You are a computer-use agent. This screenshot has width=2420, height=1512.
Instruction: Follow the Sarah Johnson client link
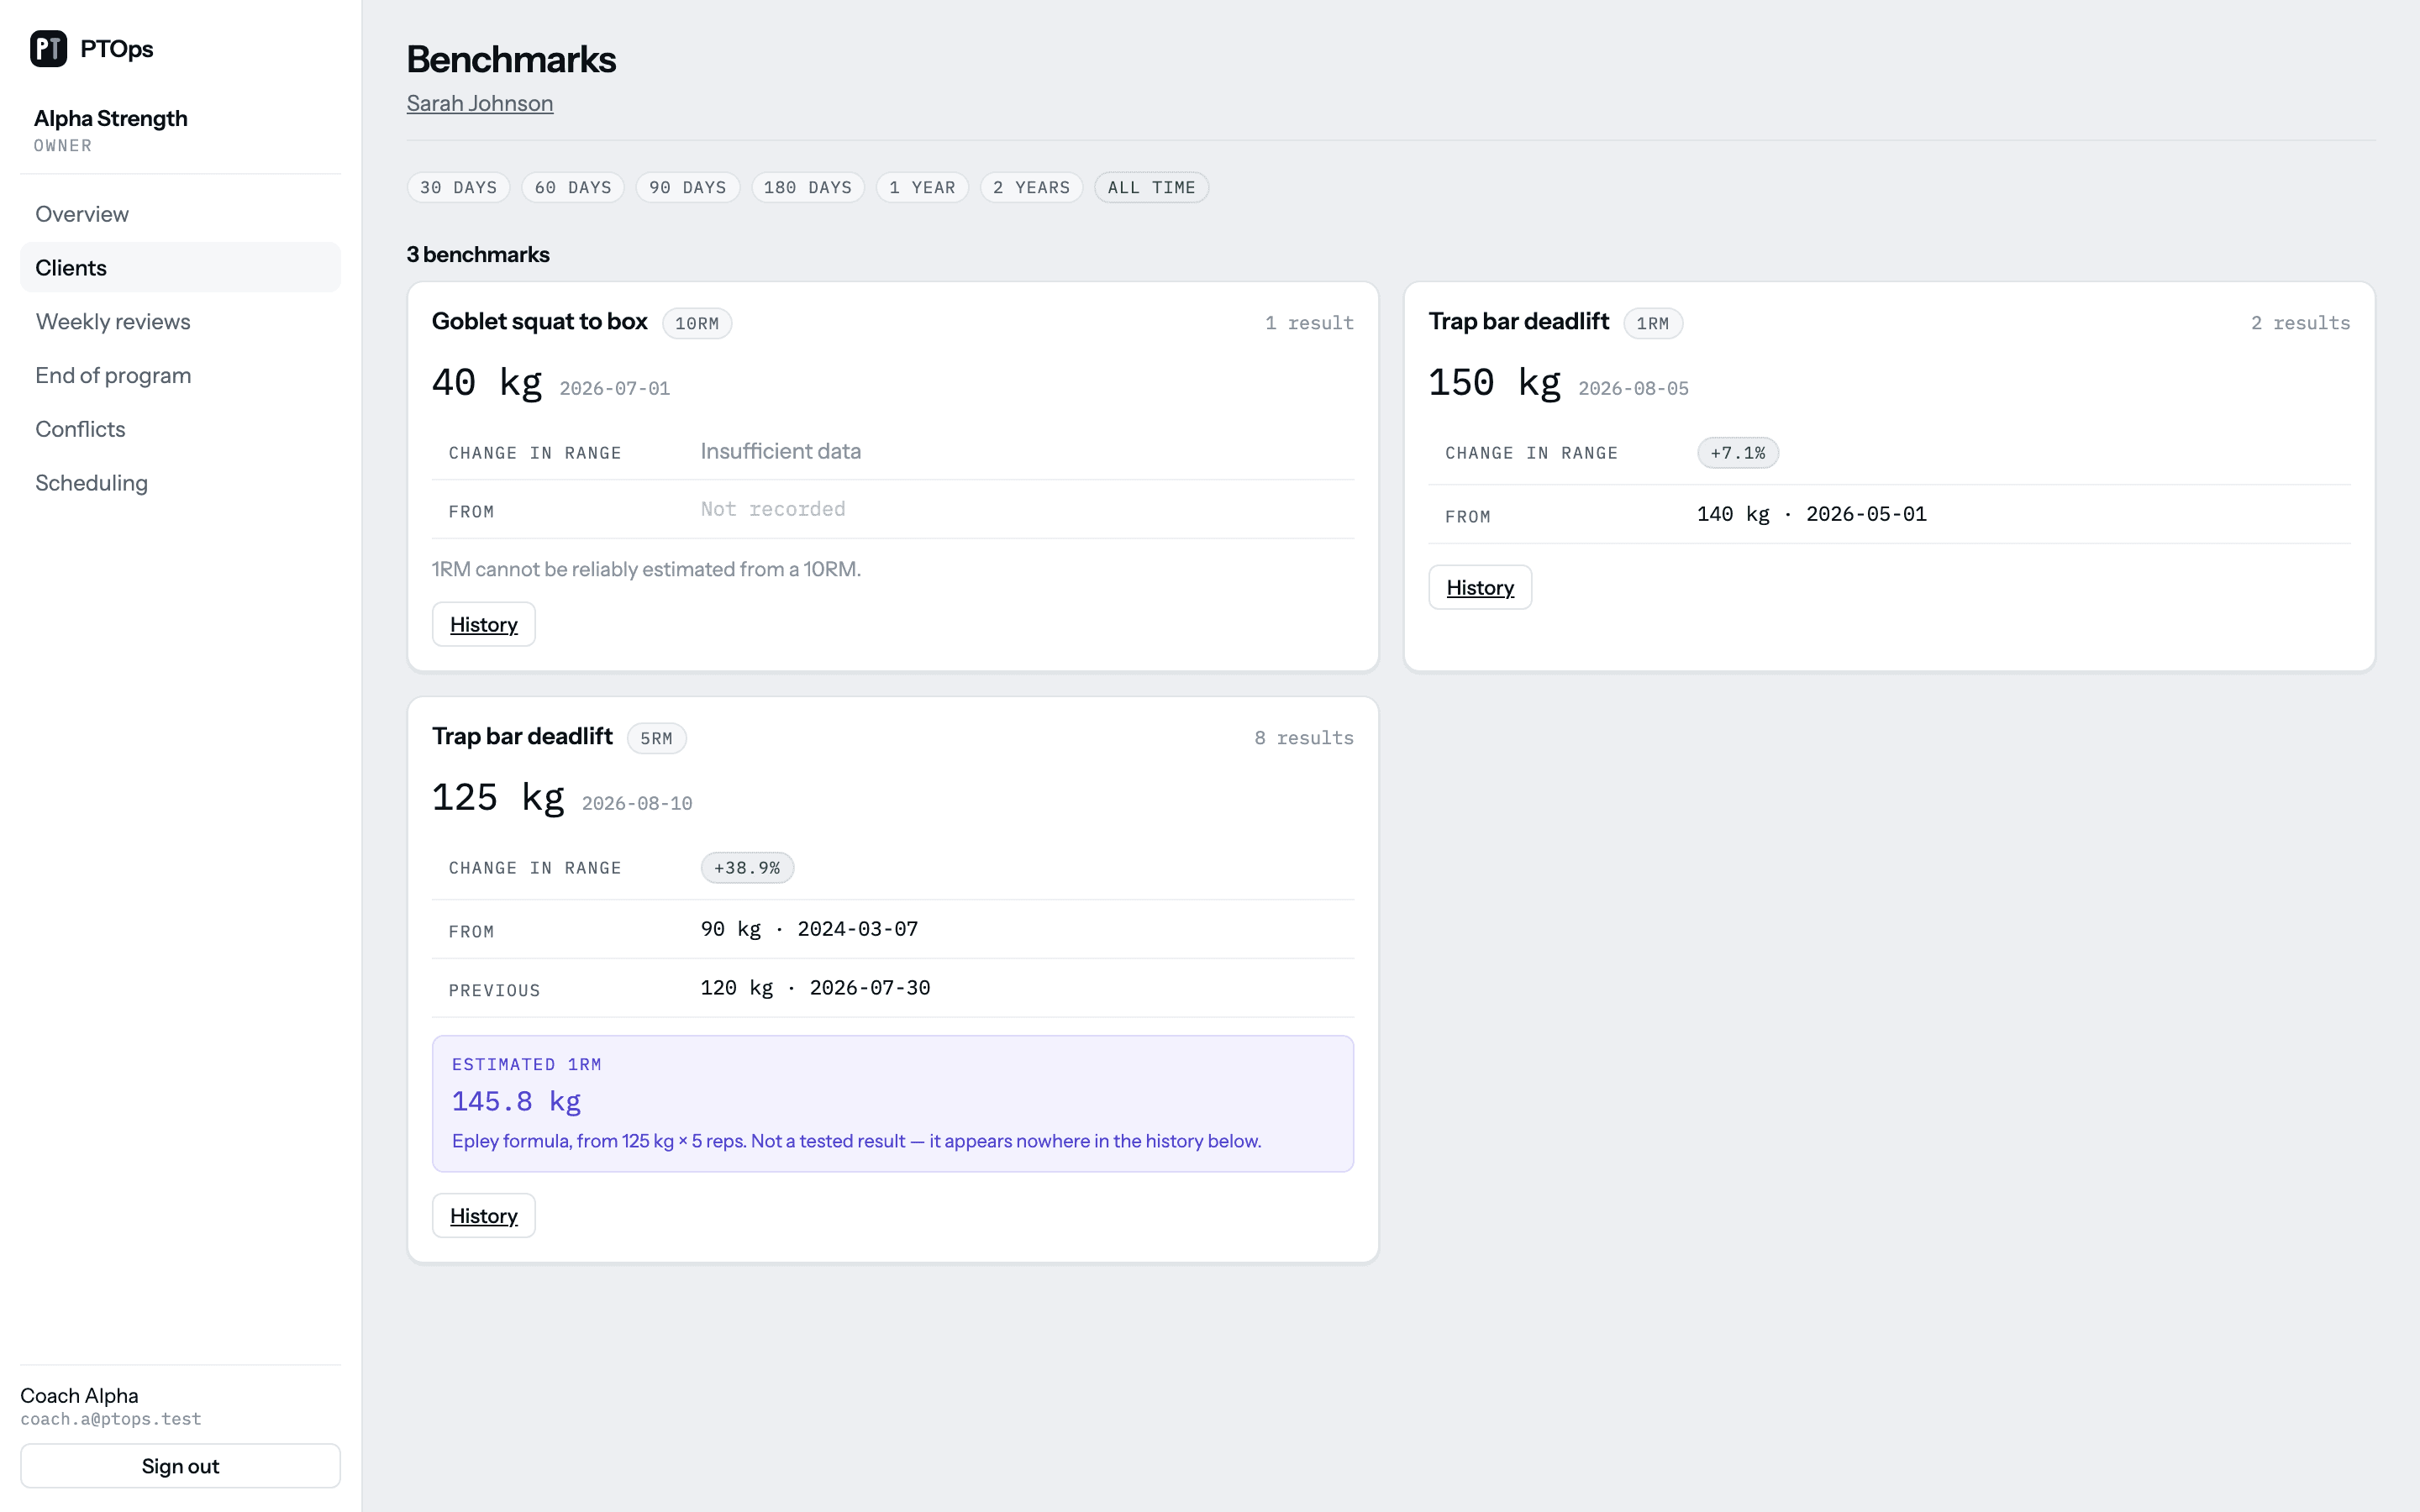pyautogui.click(x=480, y=103)
